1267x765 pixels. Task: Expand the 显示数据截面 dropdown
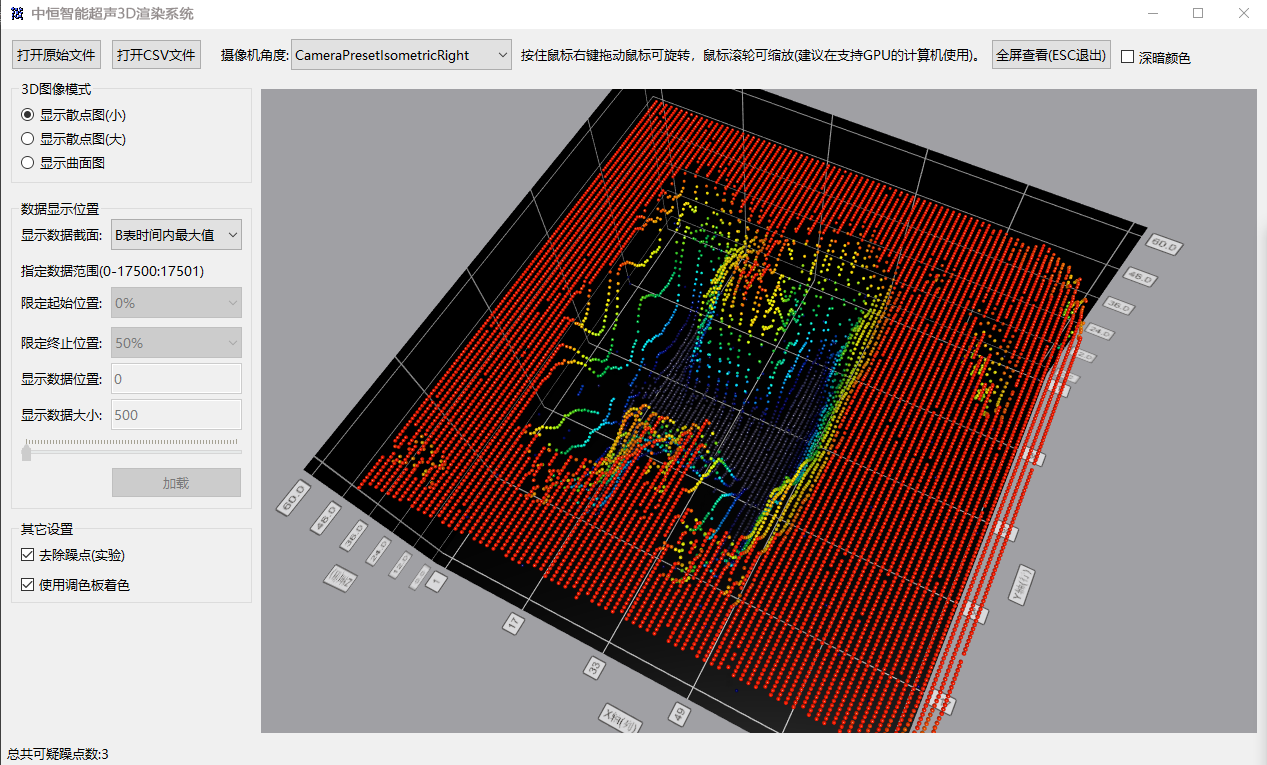(x=176, y=235)
